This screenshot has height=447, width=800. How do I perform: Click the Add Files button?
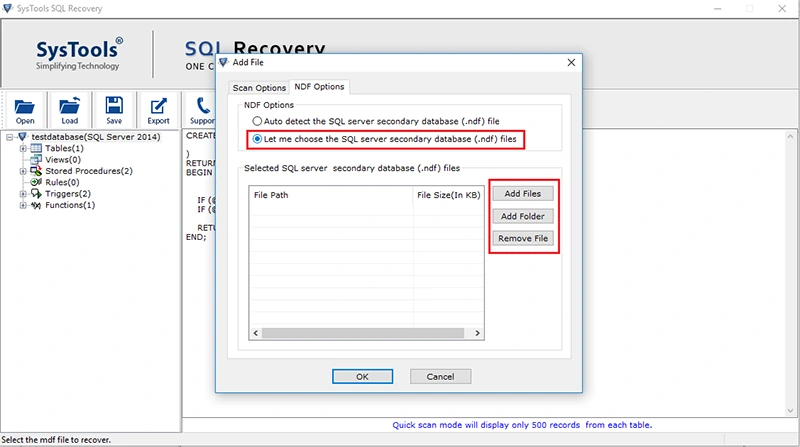click(x=522, y=194)
